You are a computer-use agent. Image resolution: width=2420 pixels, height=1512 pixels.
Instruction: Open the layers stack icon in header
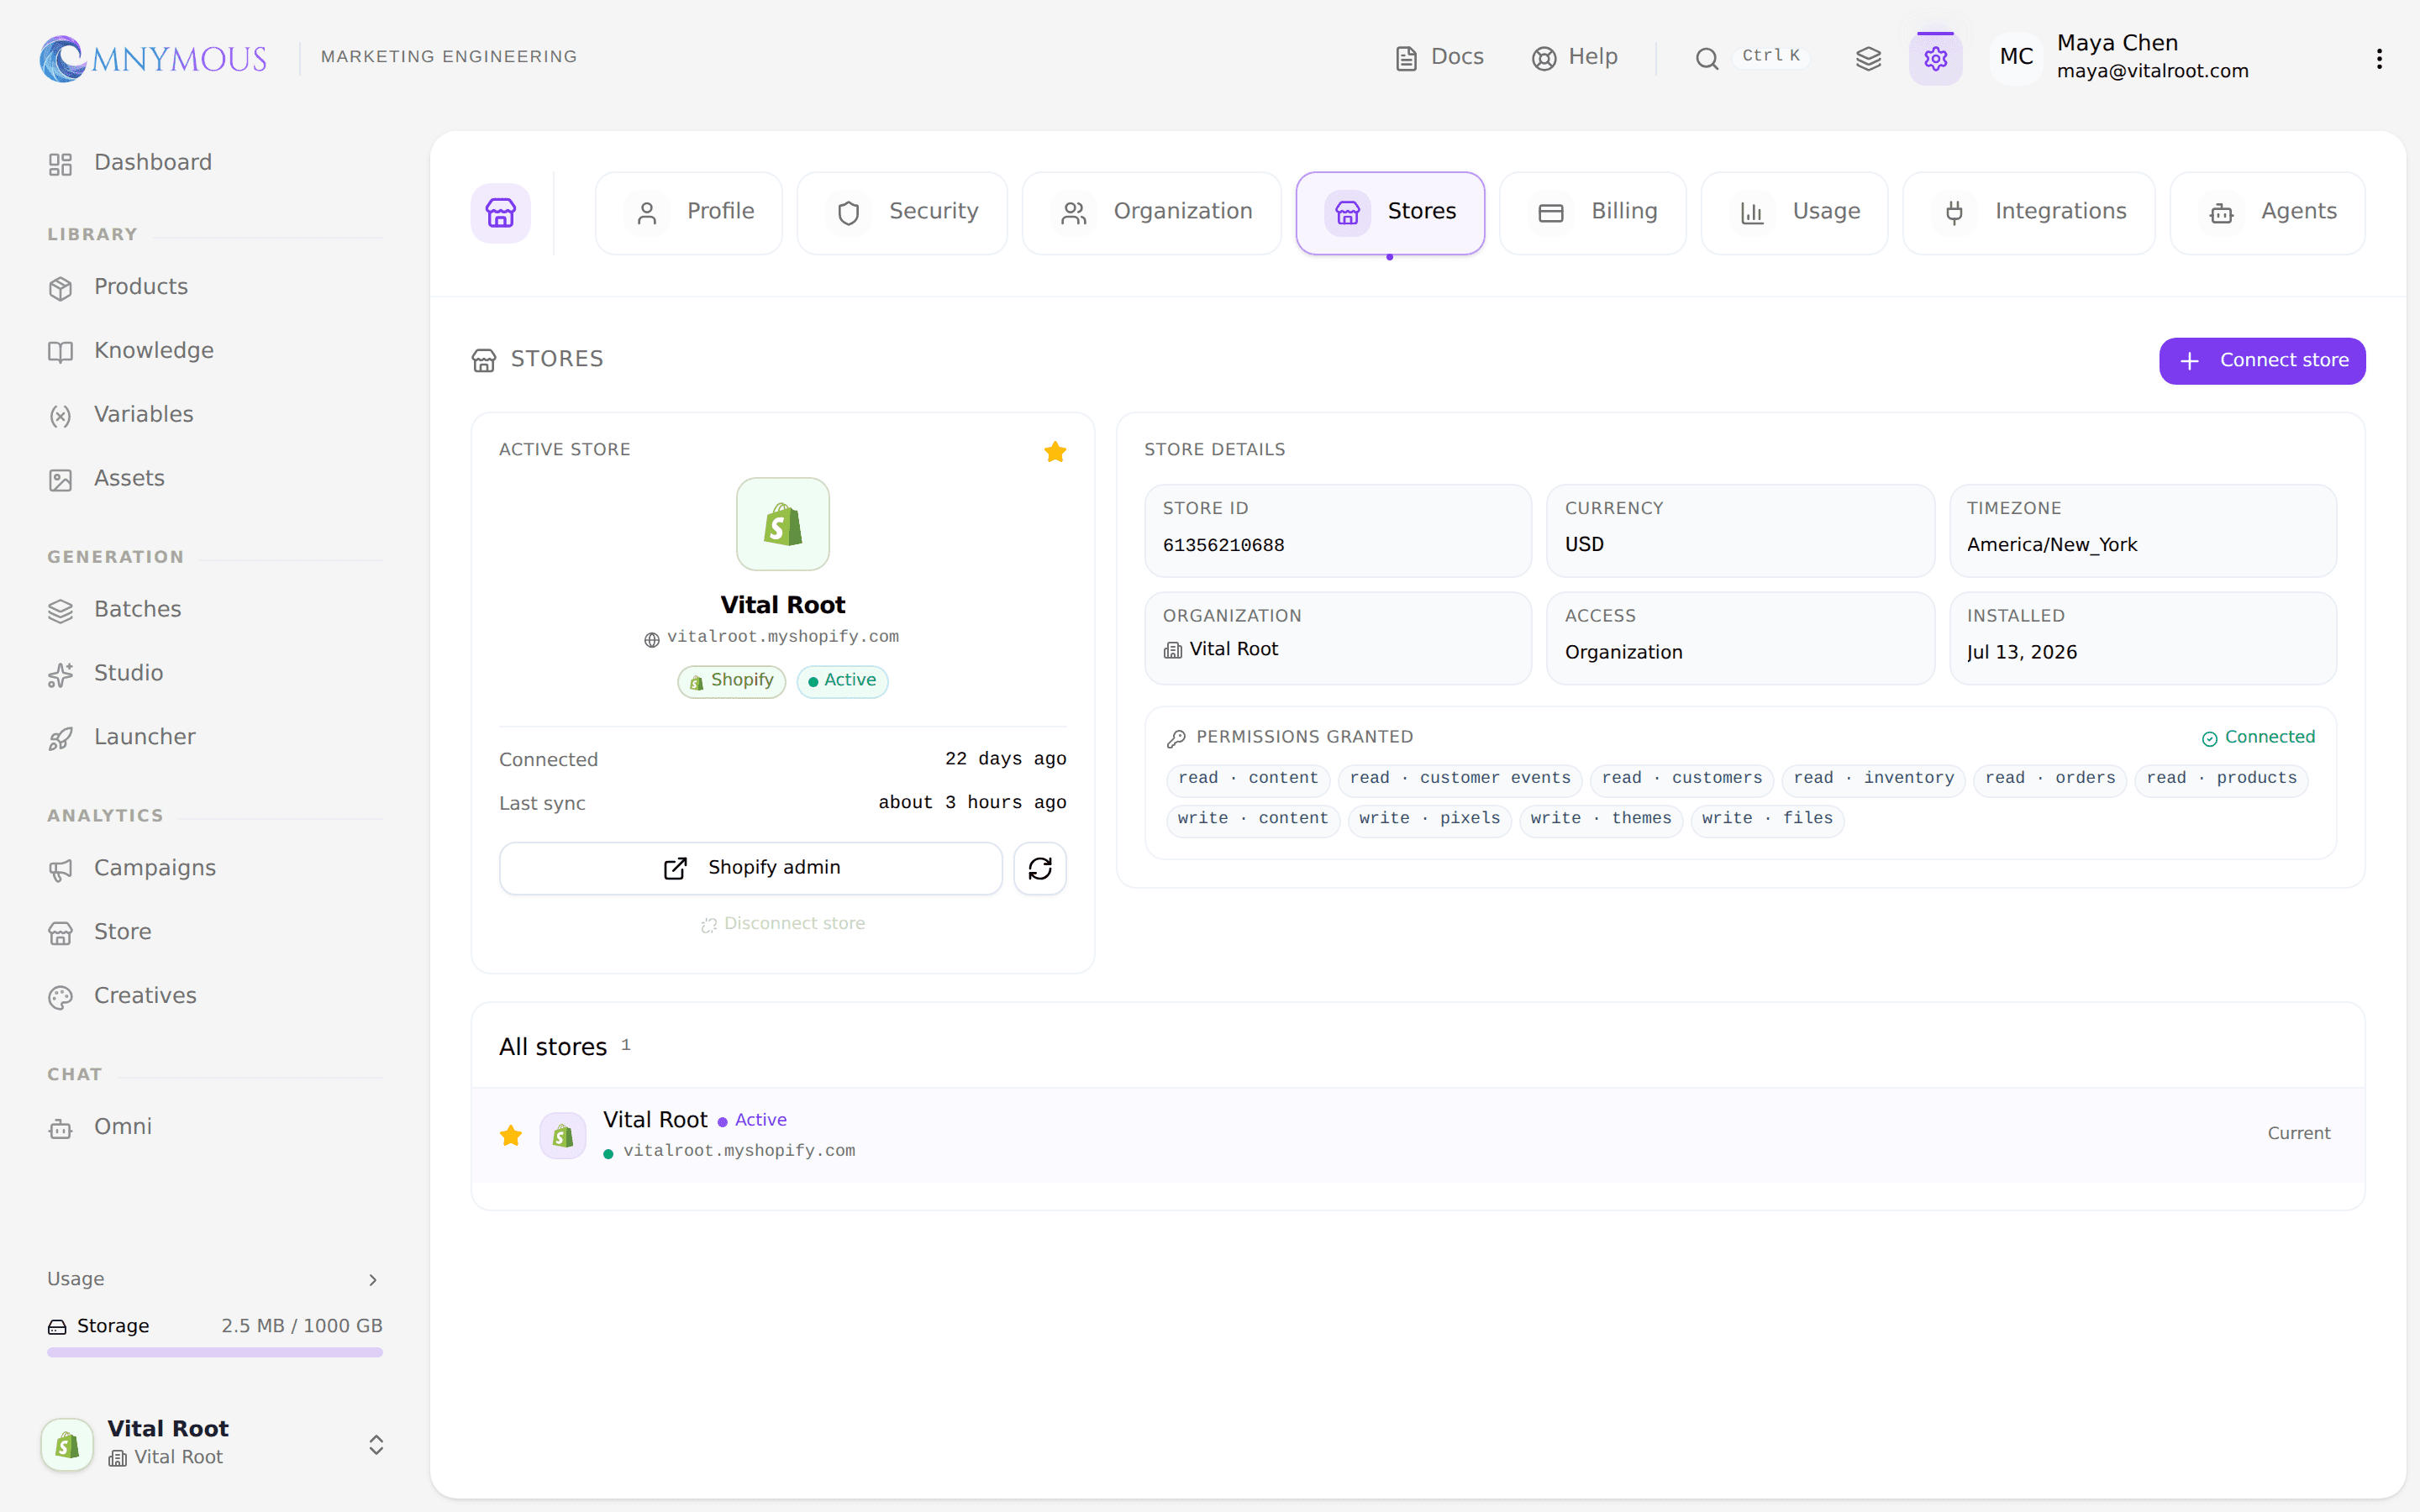pyautogui.click(x=1868, y=59)
